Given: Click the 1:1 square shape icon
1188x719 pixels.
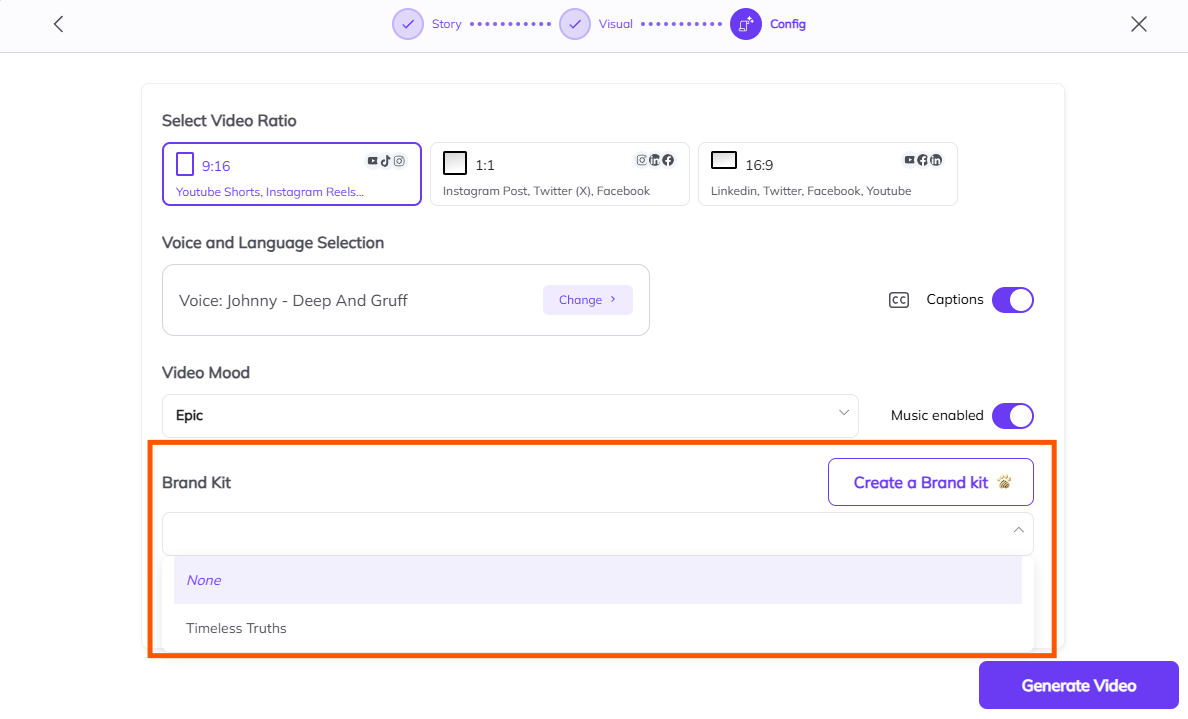Looking at the screenshot, I should pos(455,163).
